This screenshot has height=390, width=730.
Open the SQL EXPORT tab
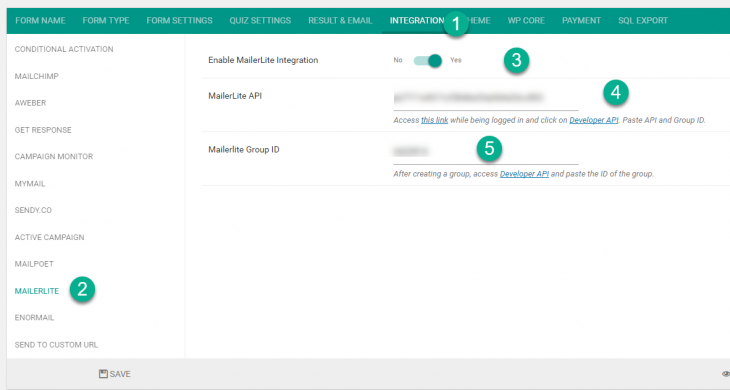tap(643, 20)
